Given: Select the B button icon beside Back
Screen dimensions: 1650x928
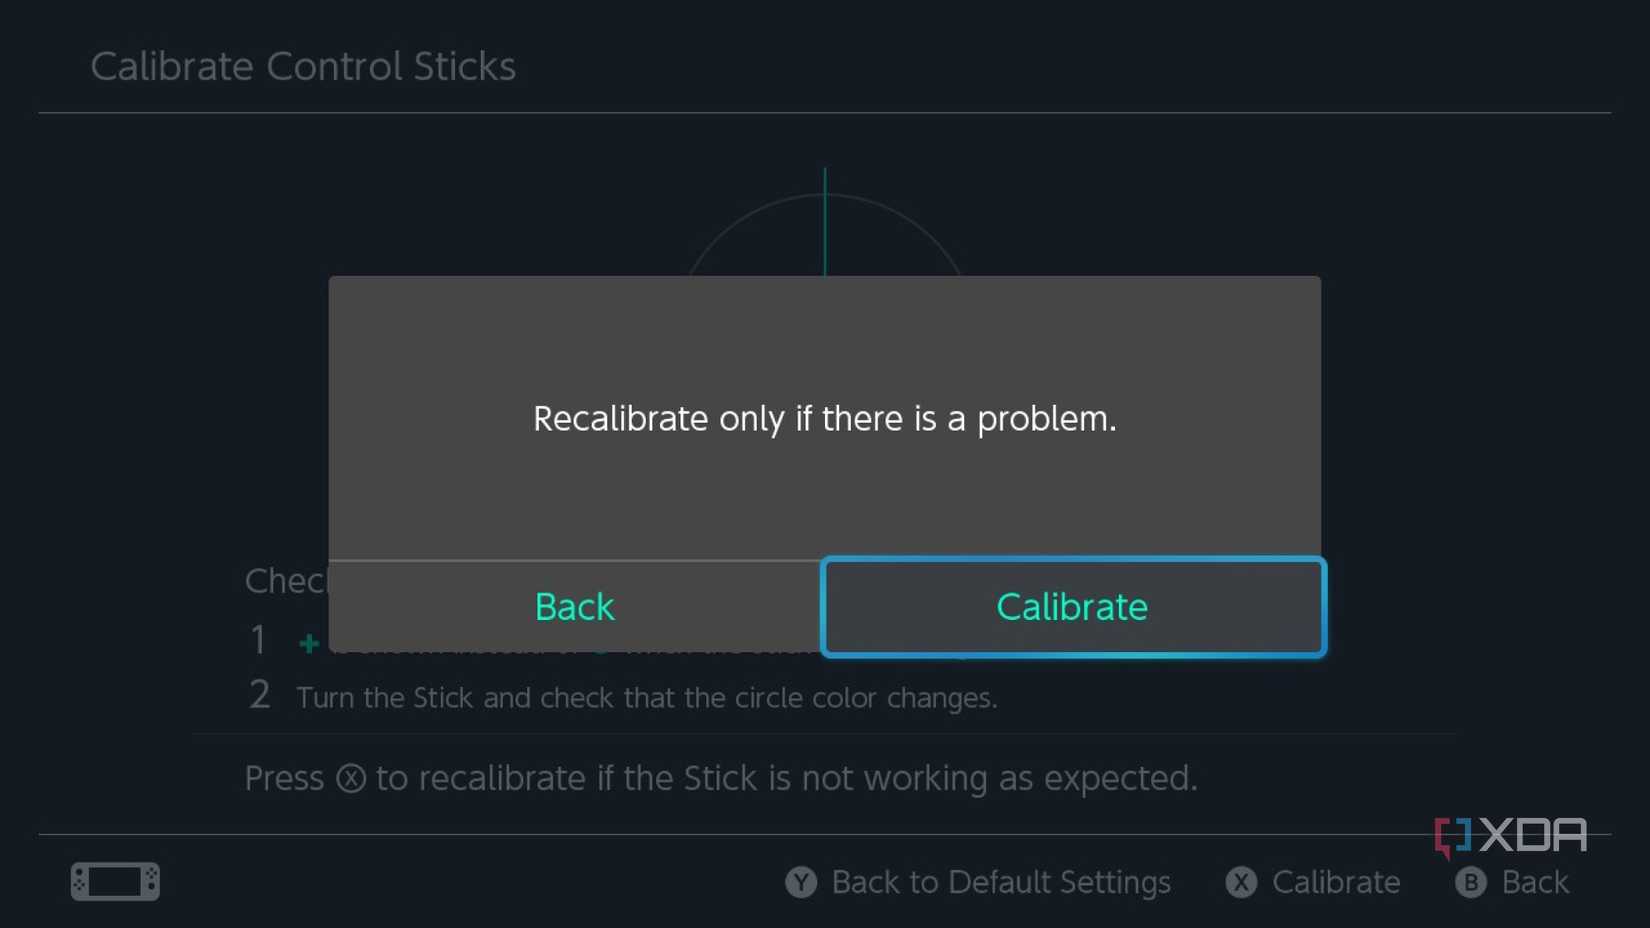Looking at the screenshot, I should coord(1469,882).
